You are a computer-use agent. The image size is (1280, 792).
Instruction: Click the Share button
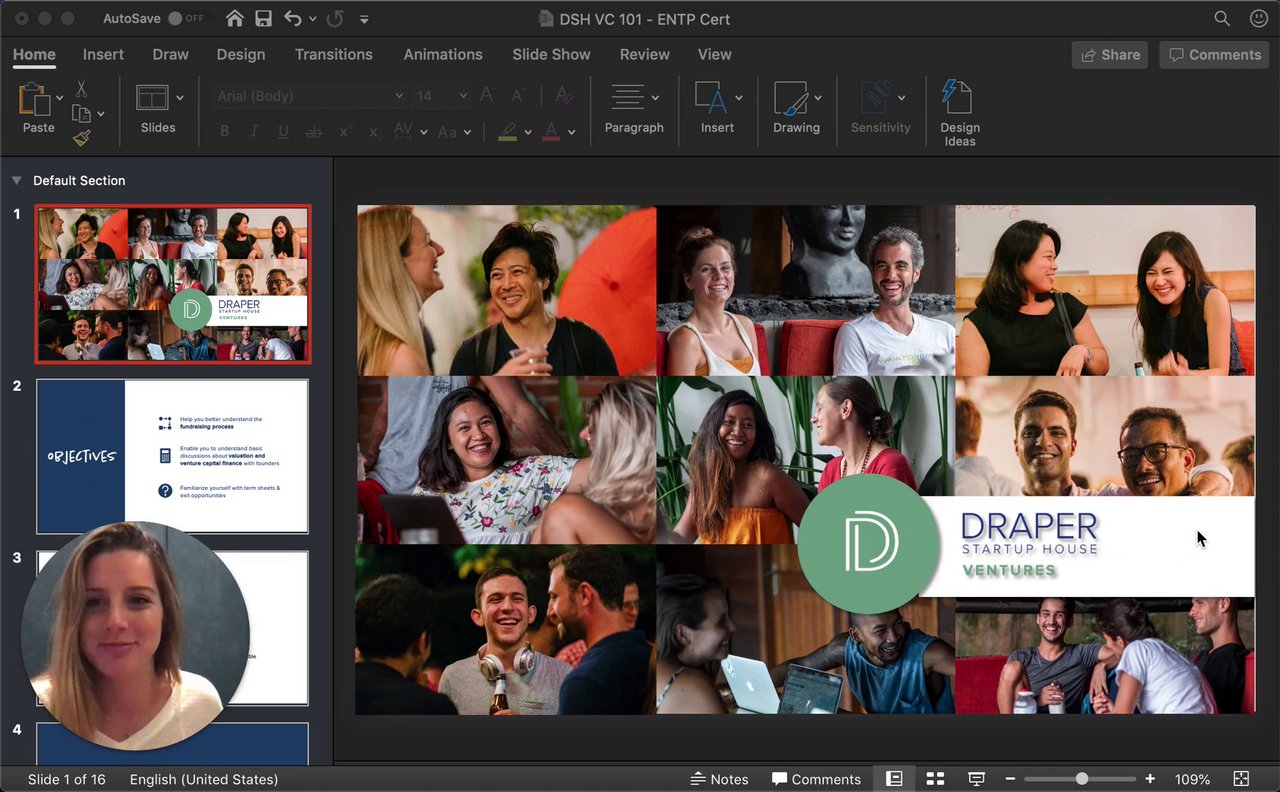point(1109,55)
